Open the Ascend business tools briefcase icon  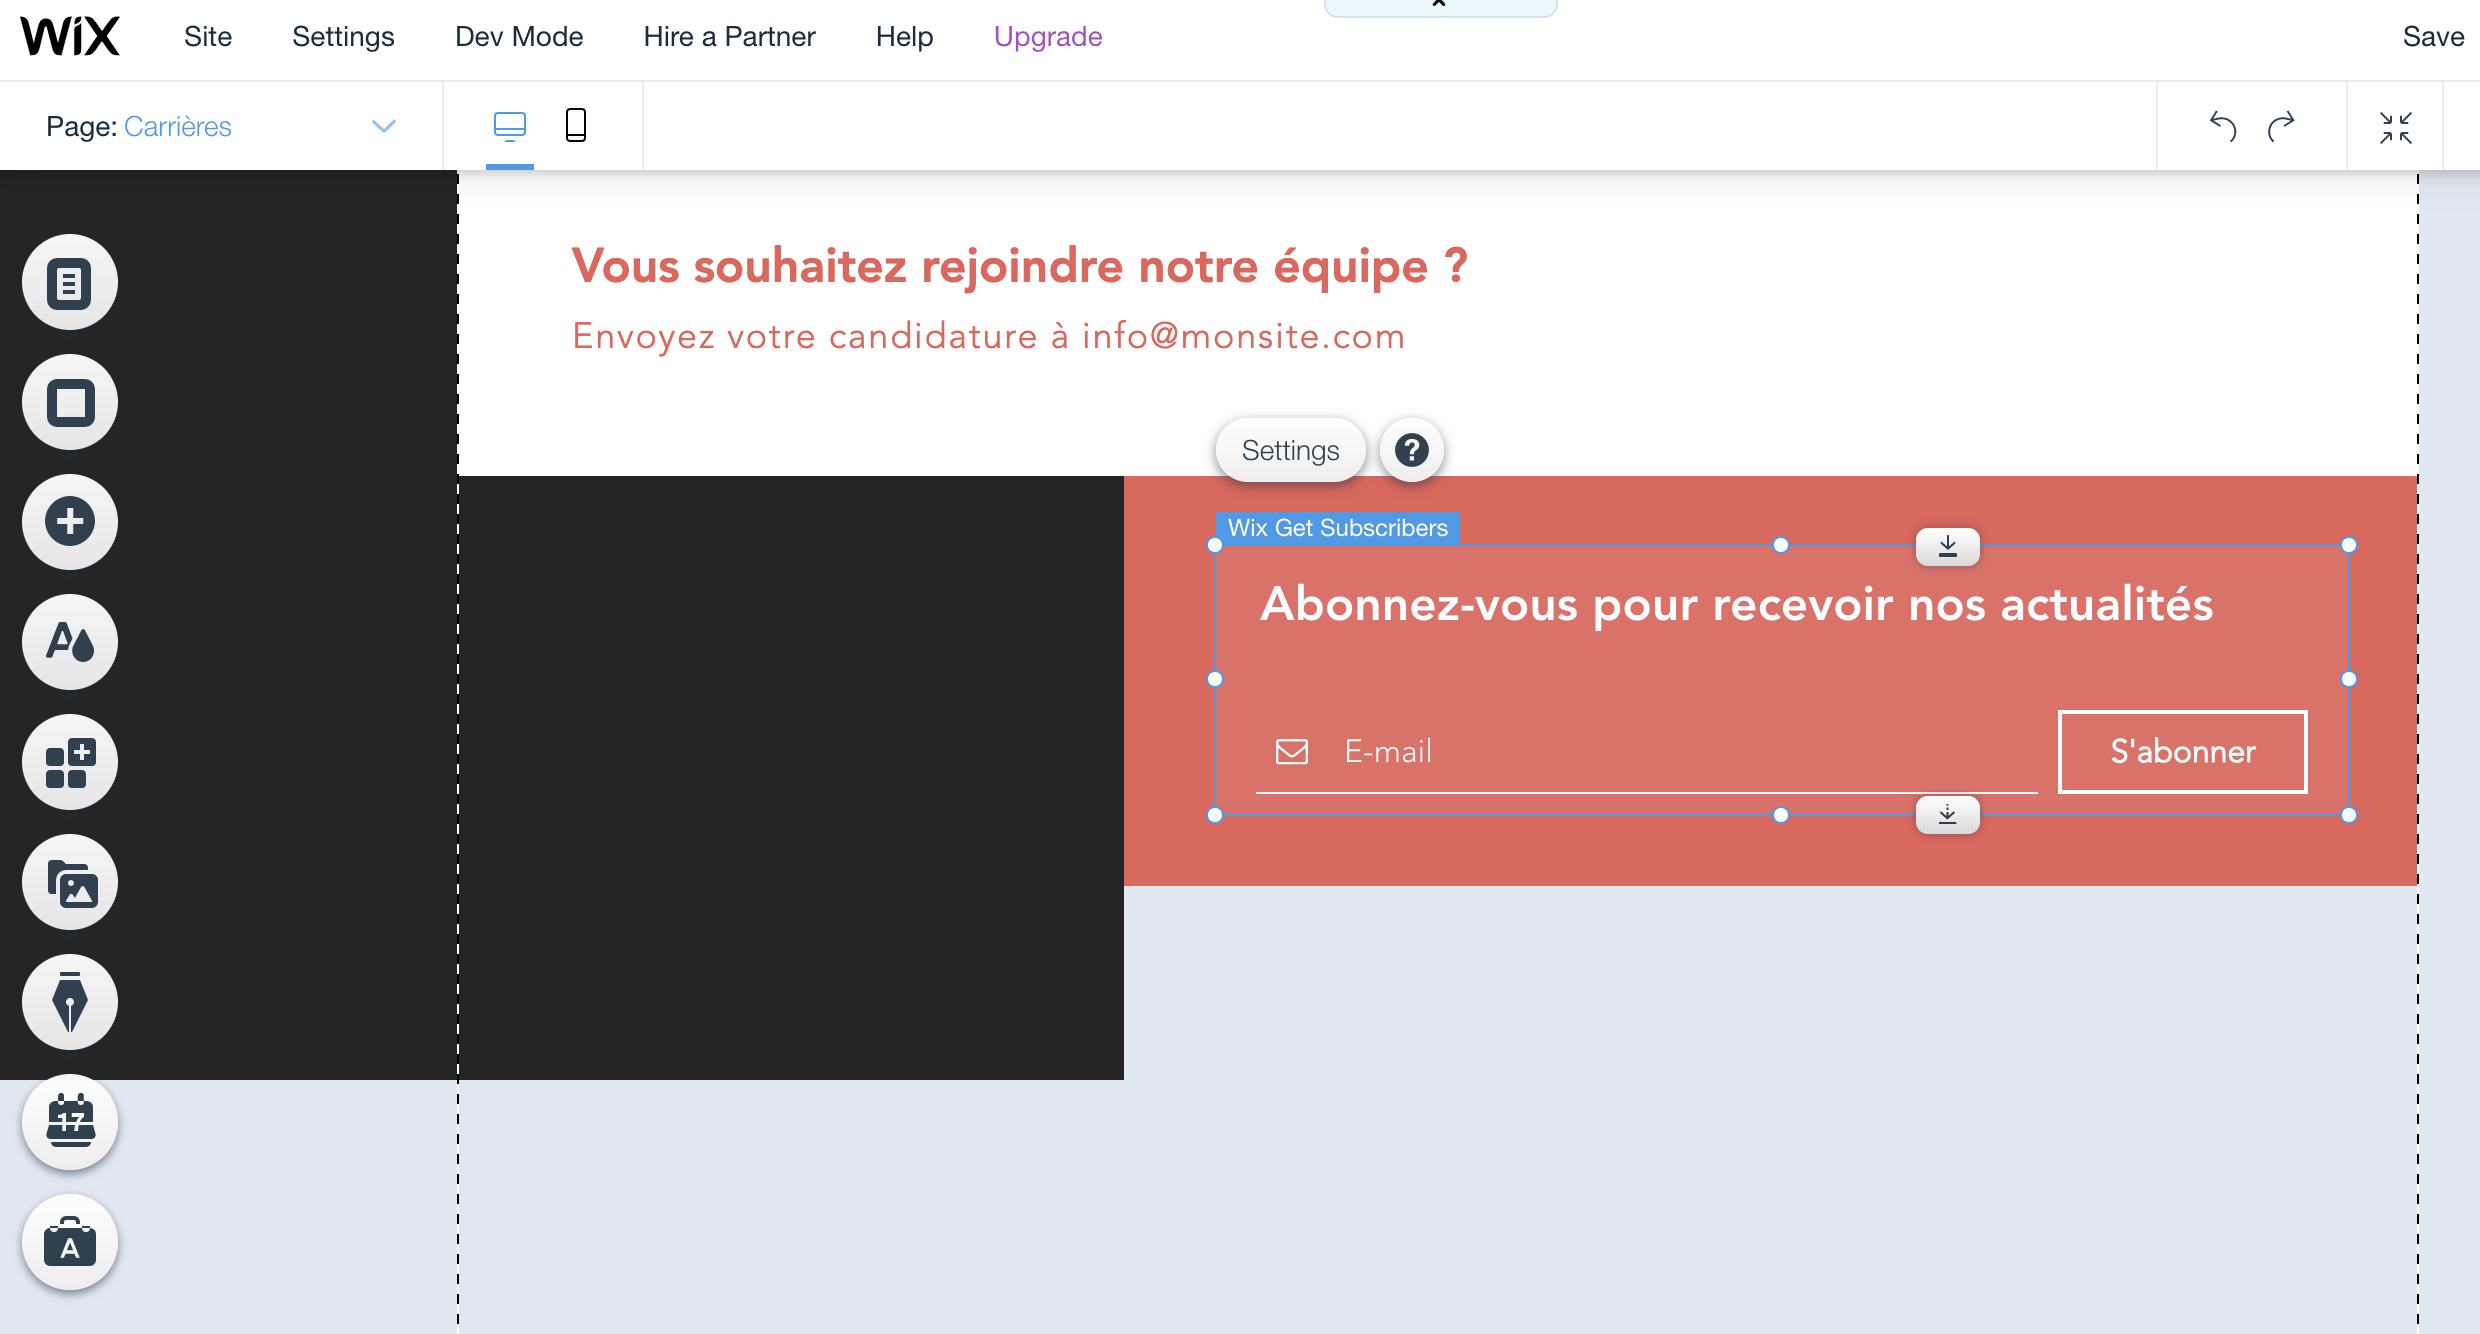pyautogui.click(x=70, y=1243)
